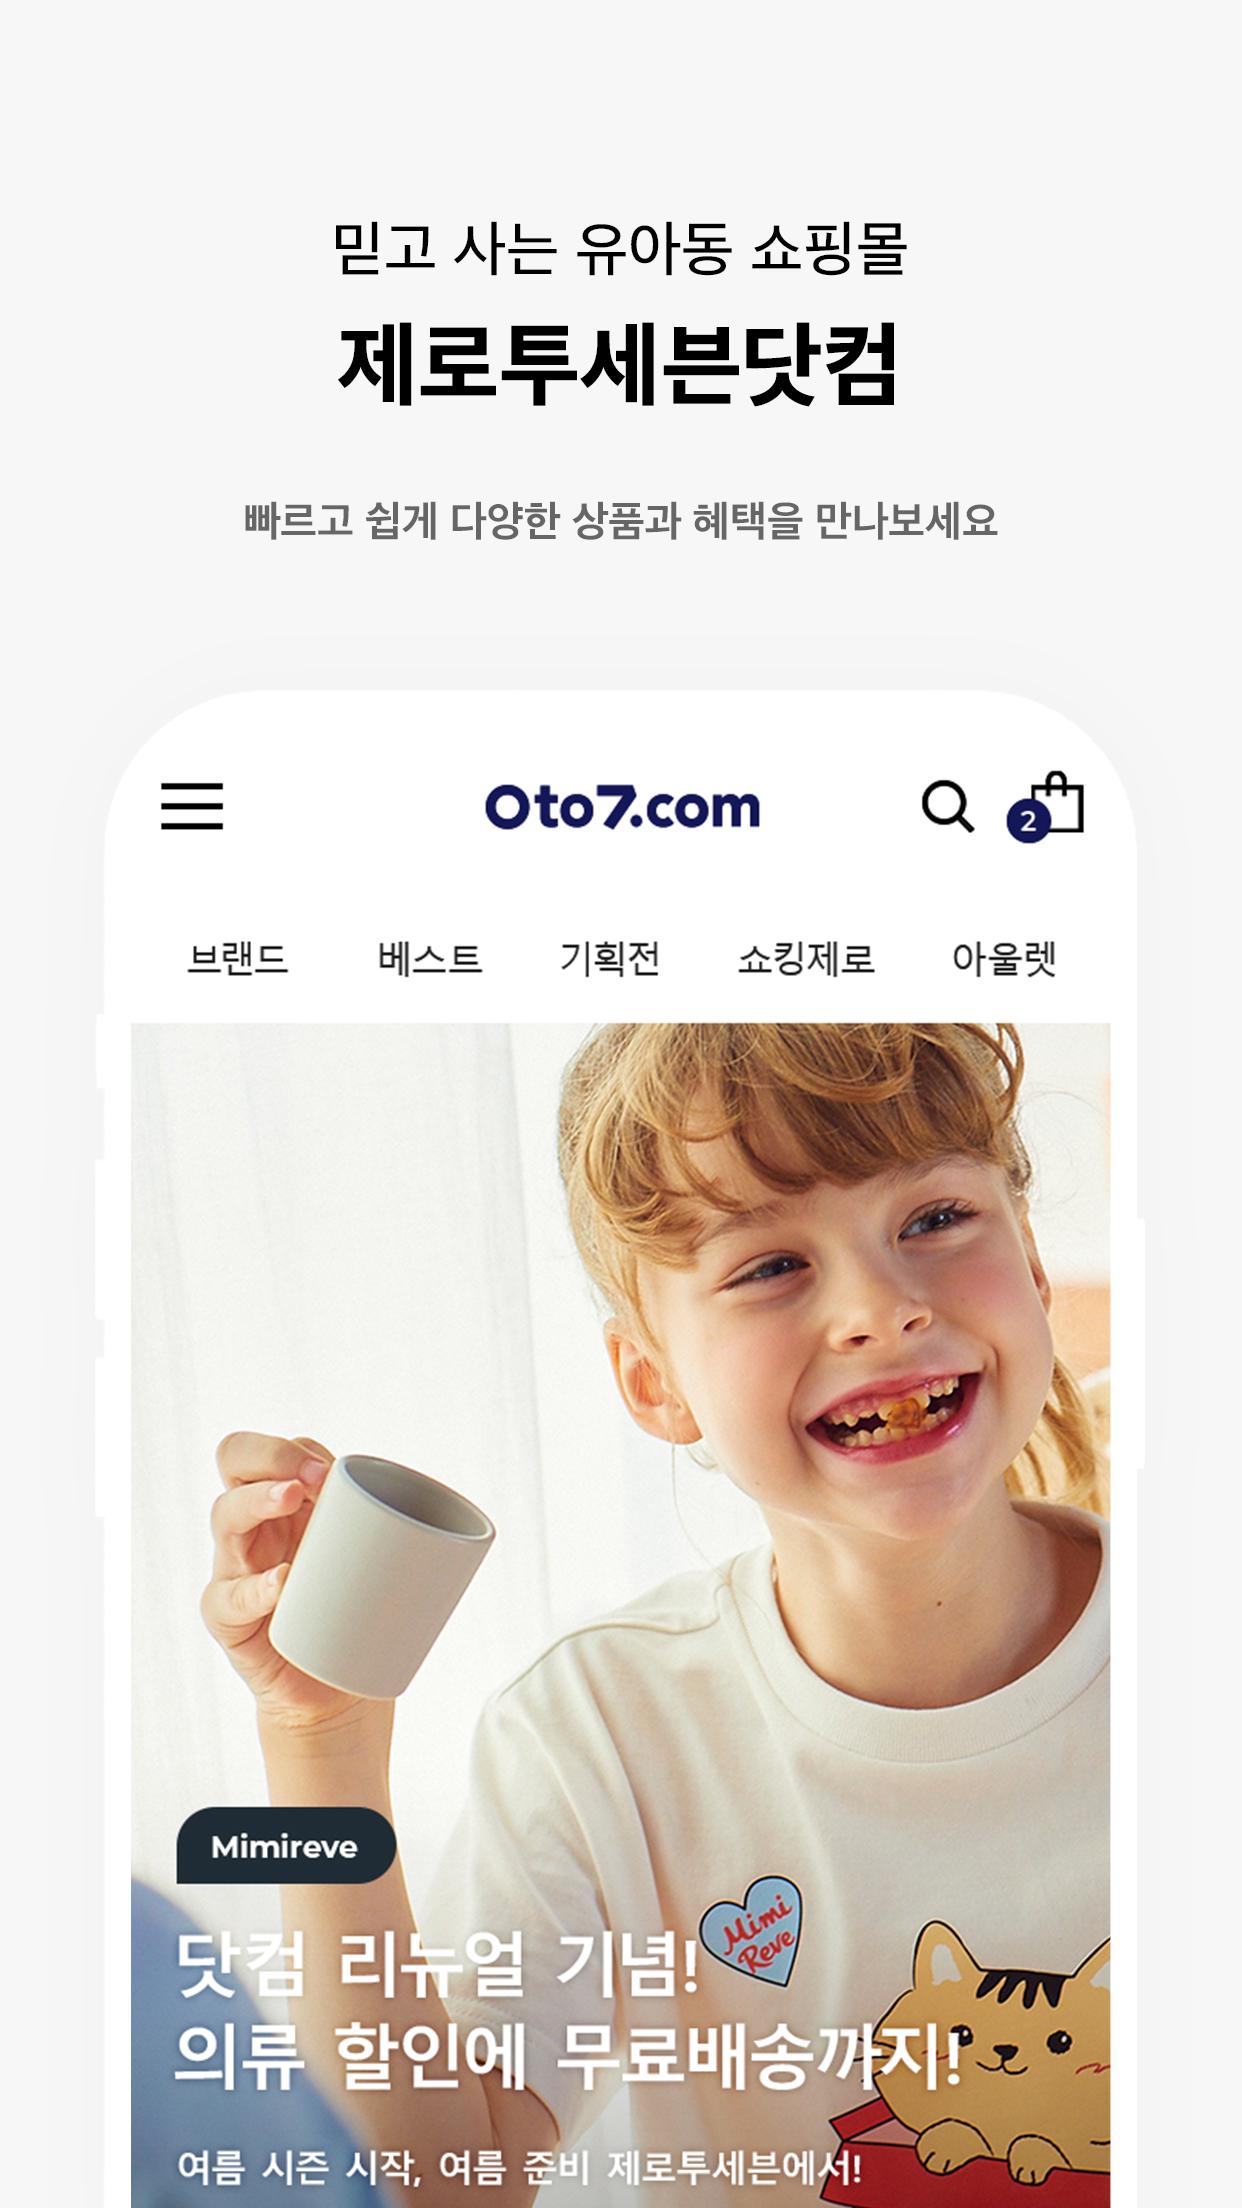Go to the 쇼킹제로 tab
This screenshot has height=2208, width=1242.
click(806, 958)
